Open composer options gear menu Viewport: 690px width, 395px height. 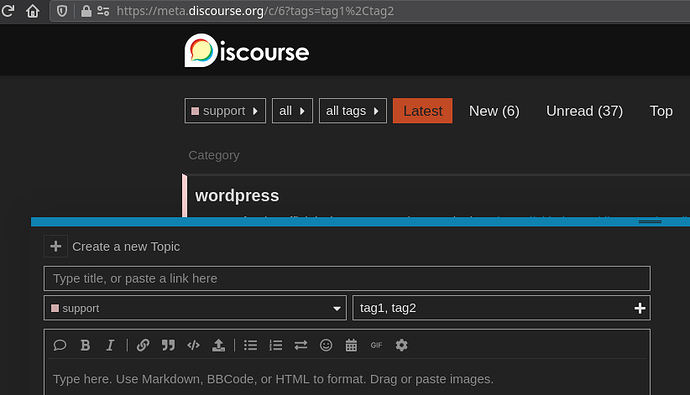[x=401, y=345]
